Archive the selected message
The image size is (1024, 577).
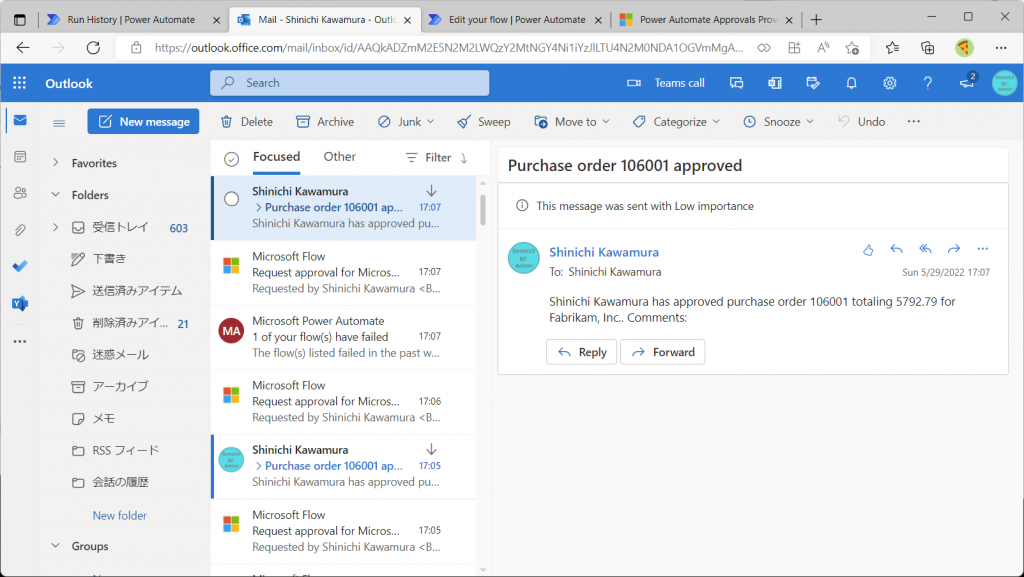point(325,122)
